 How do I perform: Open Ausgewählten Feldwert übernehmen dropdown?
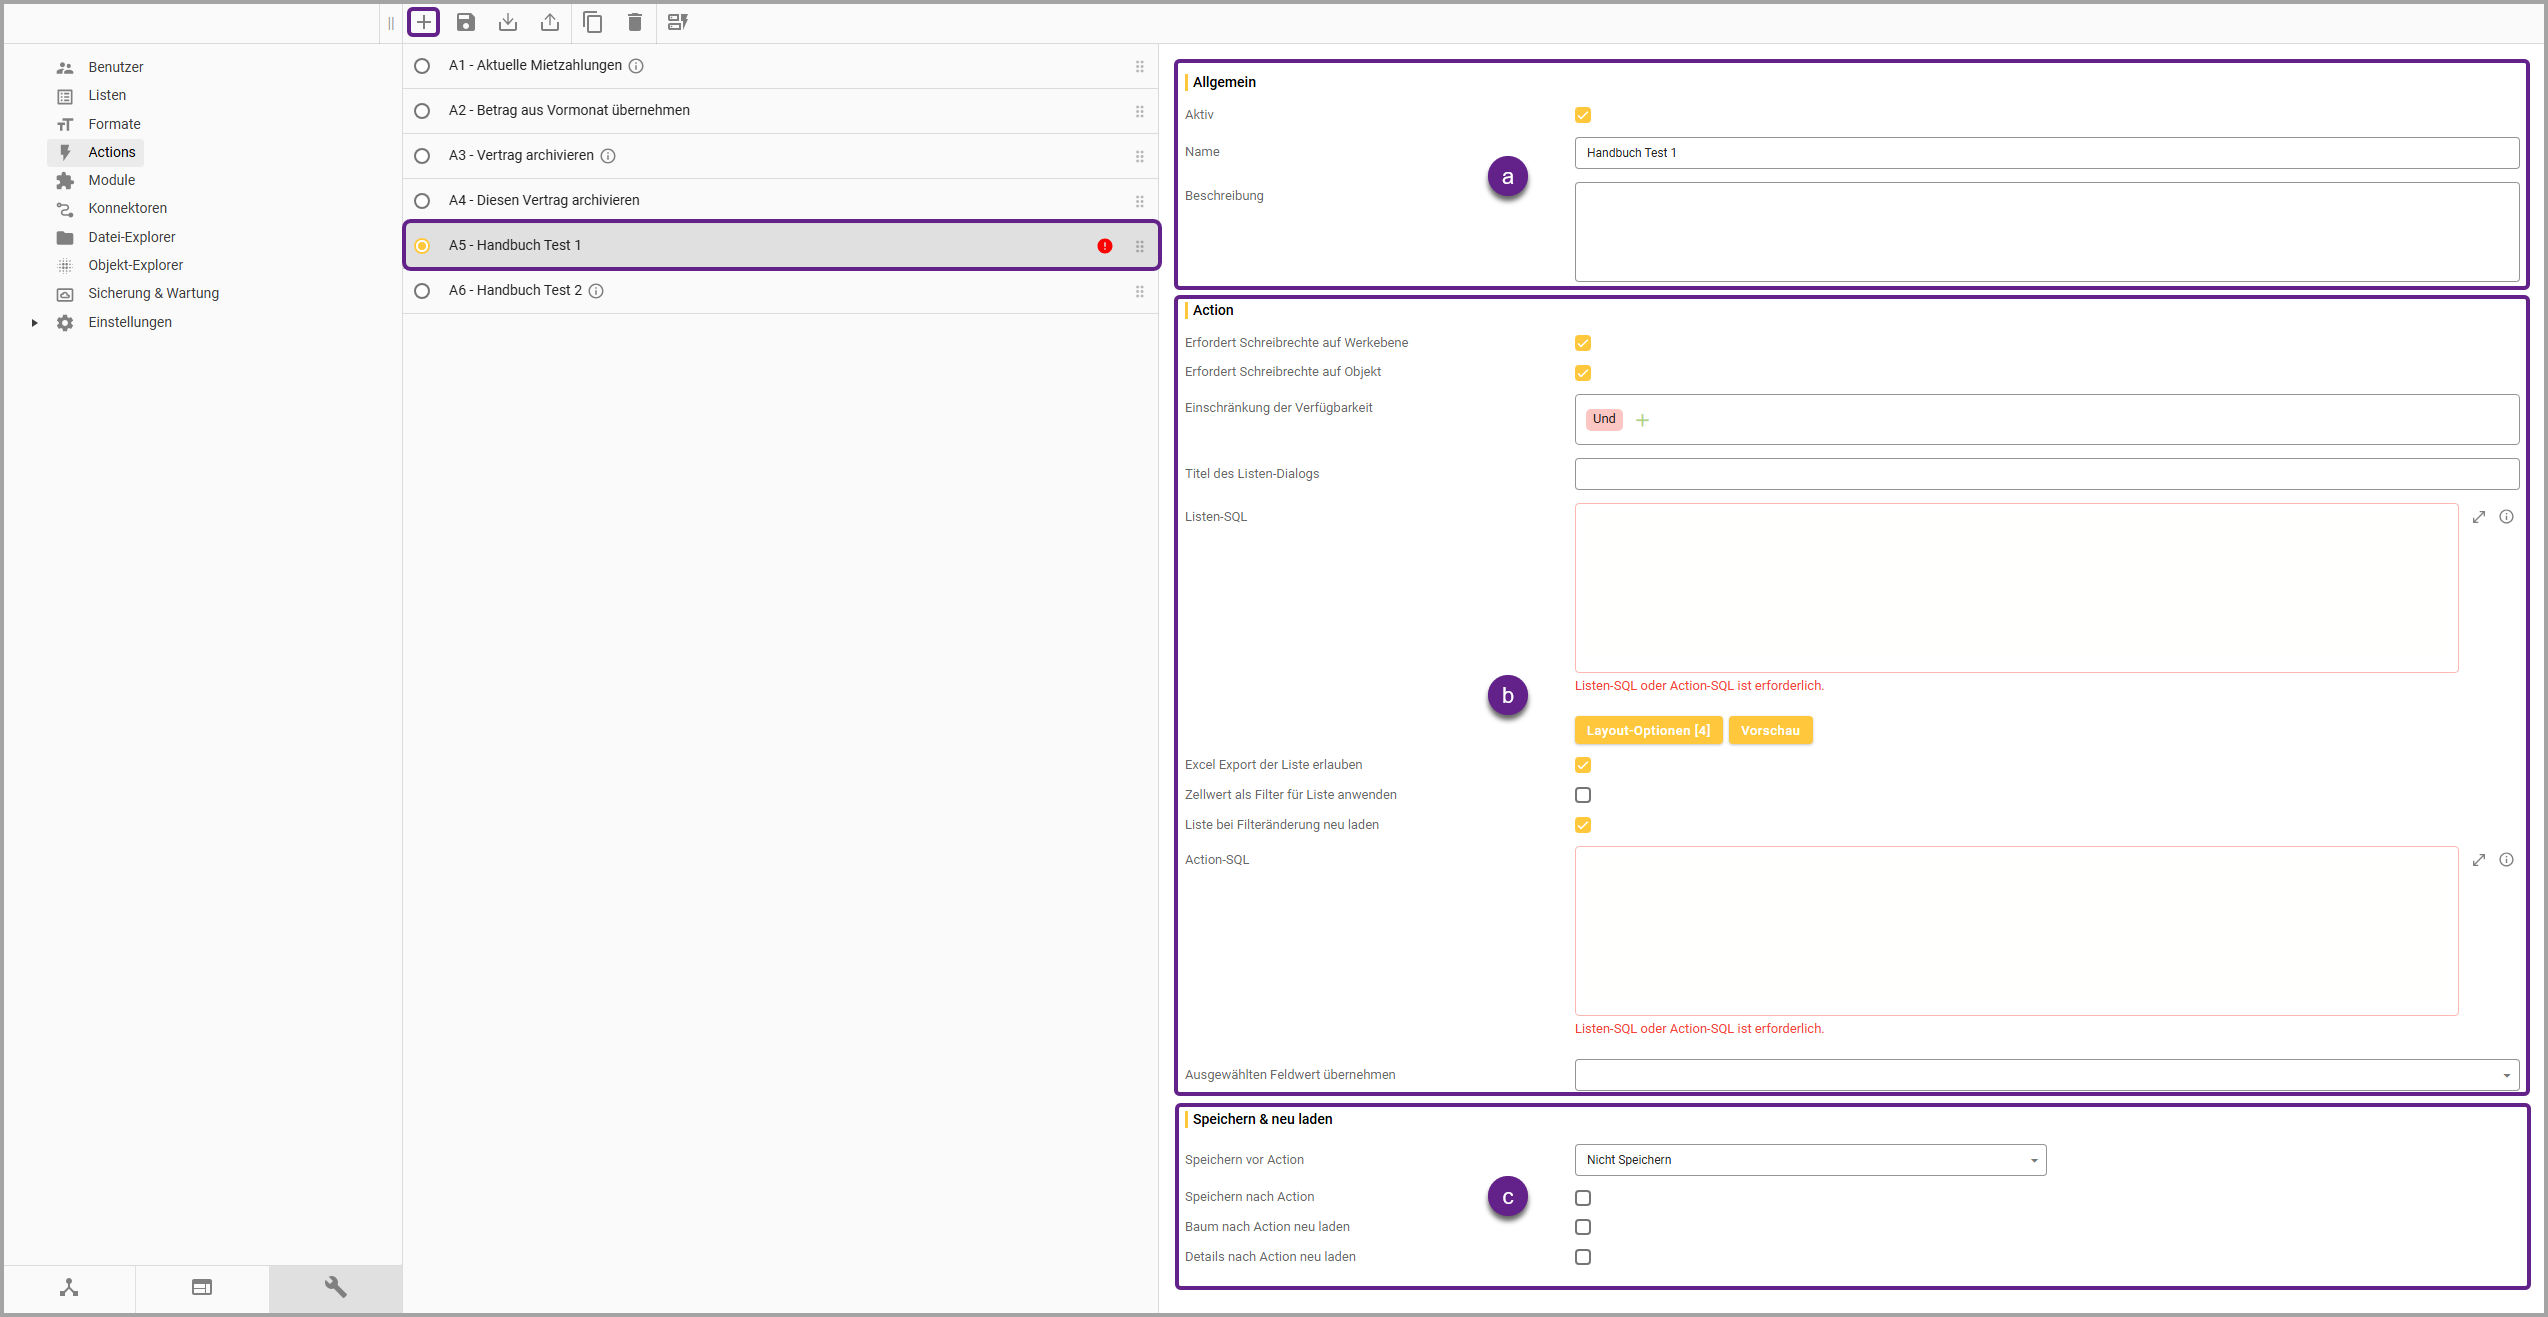[2046, 1075]
